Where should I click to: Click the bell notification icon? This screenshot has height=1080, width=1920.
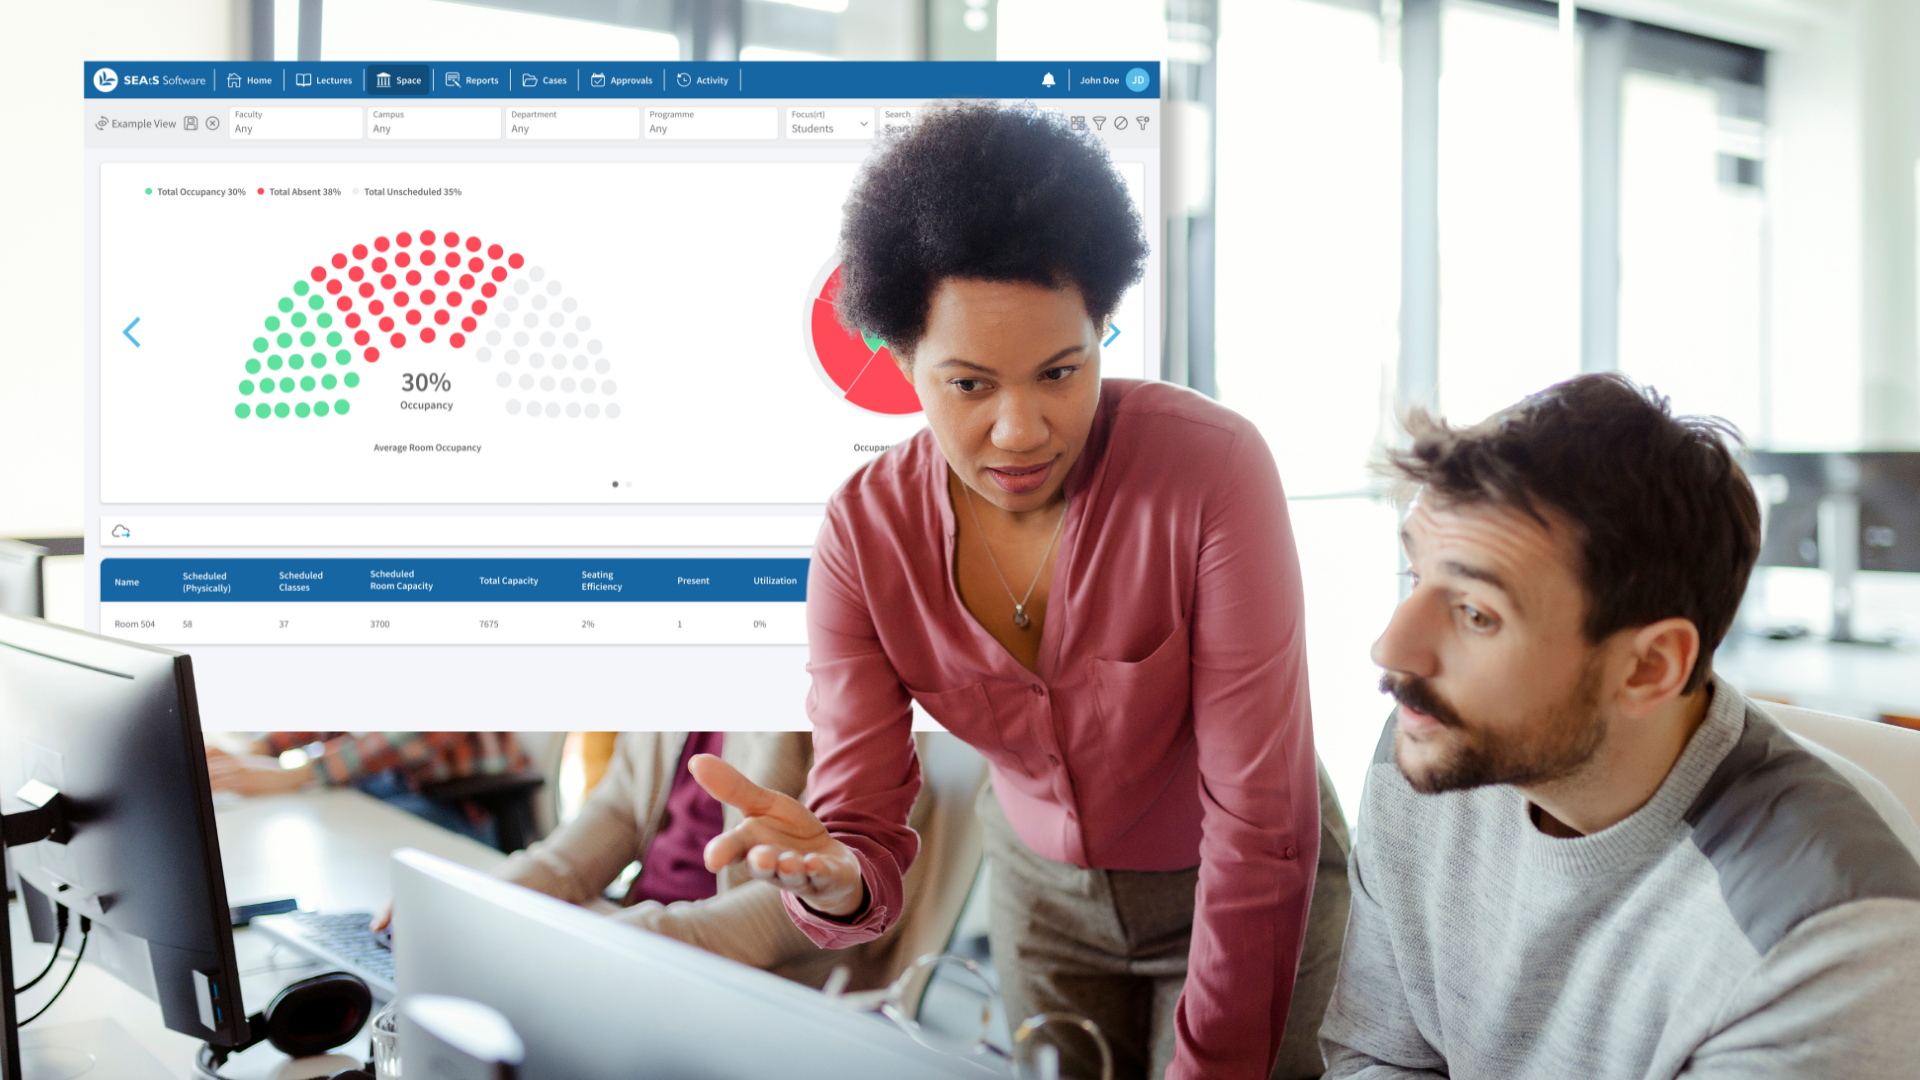pos(1046,79)
